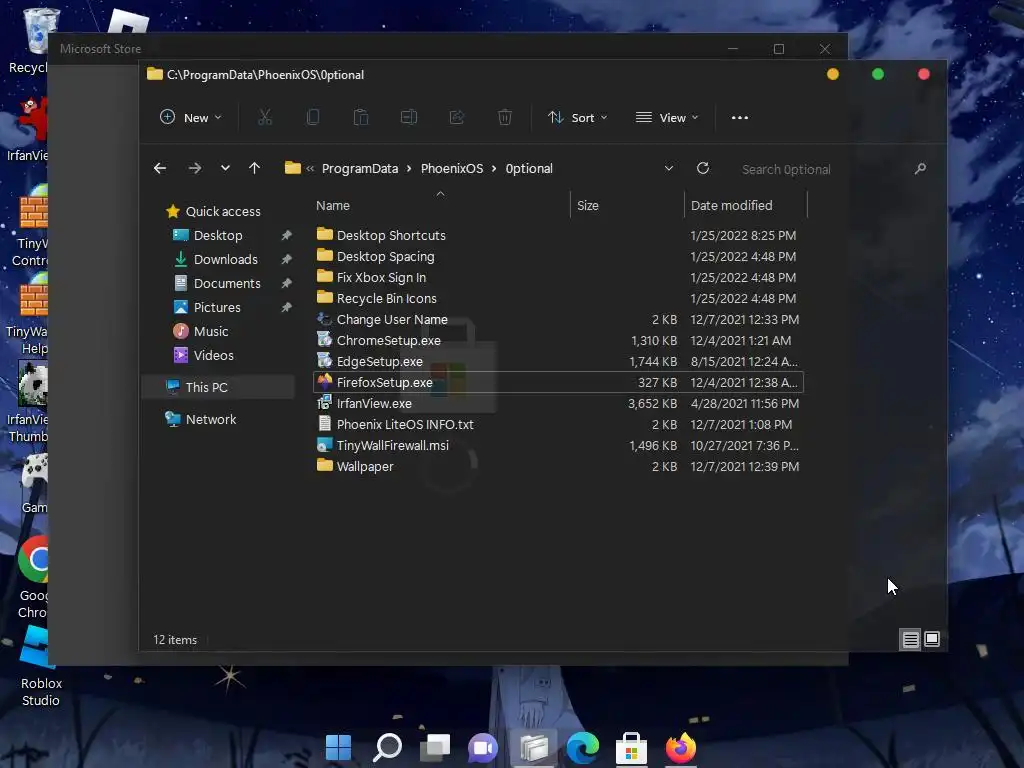
Task: Click the search magnifier icon
Action: 920,168
